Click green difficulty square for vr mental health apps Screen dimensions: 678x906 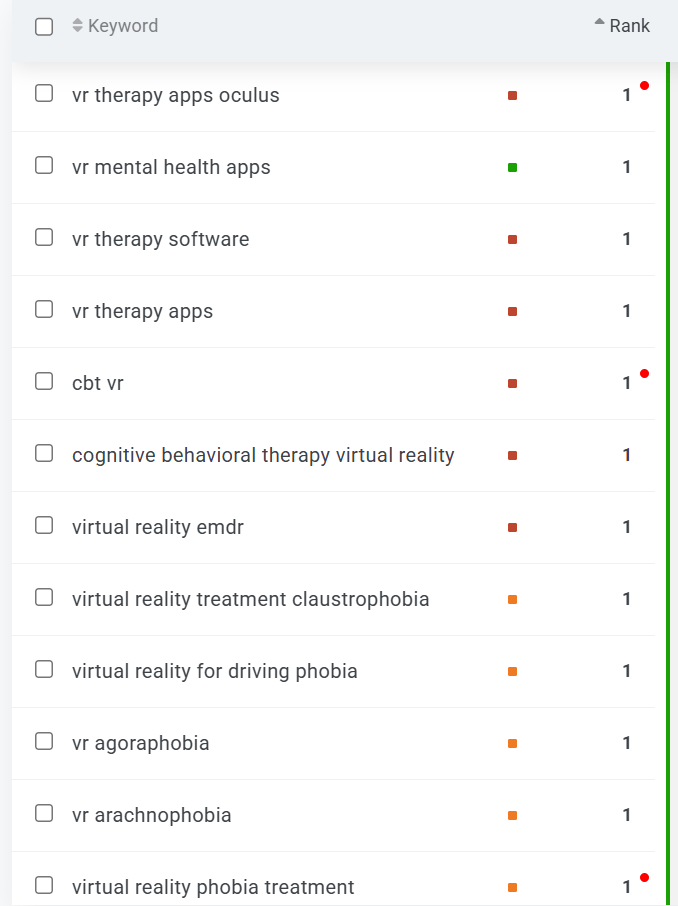512,168
